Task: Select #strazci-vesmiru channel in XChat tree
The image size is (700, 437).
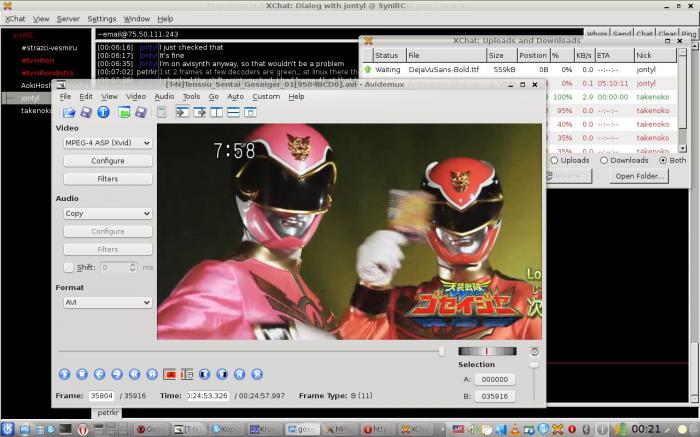Action: point(49,48)
